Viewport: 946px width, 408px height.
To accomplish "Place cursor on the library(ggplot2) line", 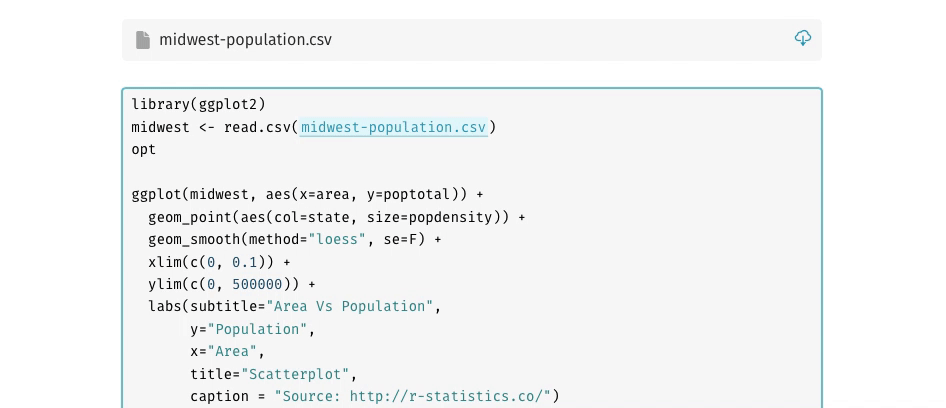I will pos(198,104).
